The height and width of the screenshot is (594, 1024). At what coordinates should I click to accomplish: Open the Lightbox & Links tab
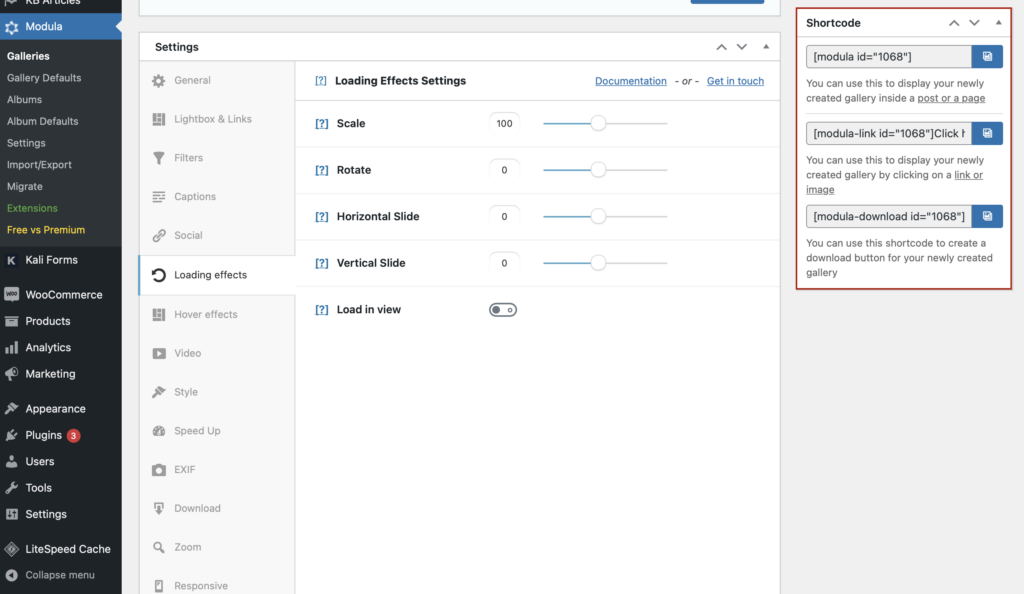tap(212, 119)
